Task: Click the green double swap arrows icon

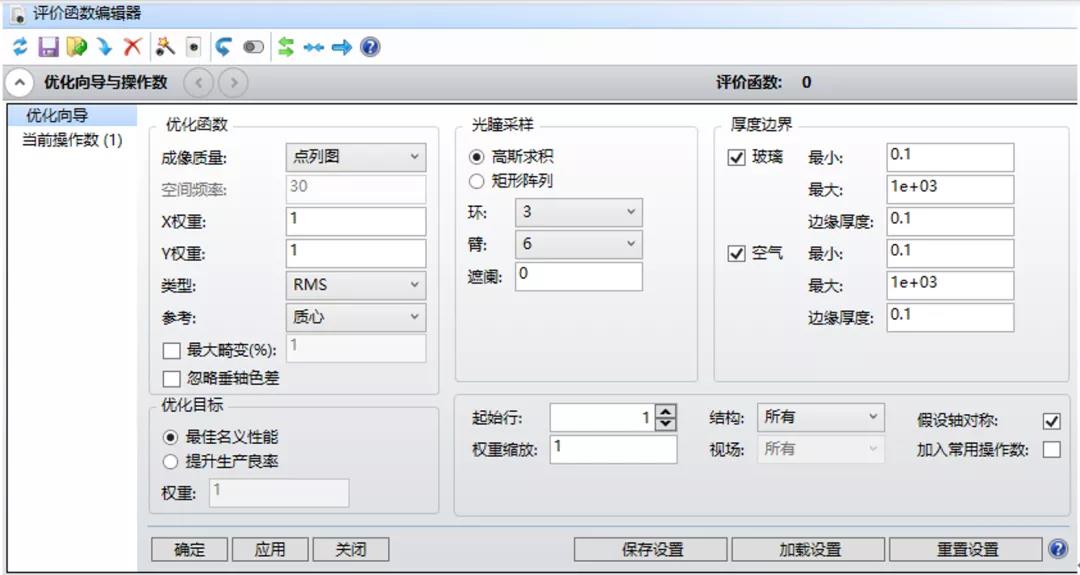Action: coord(286,47)
